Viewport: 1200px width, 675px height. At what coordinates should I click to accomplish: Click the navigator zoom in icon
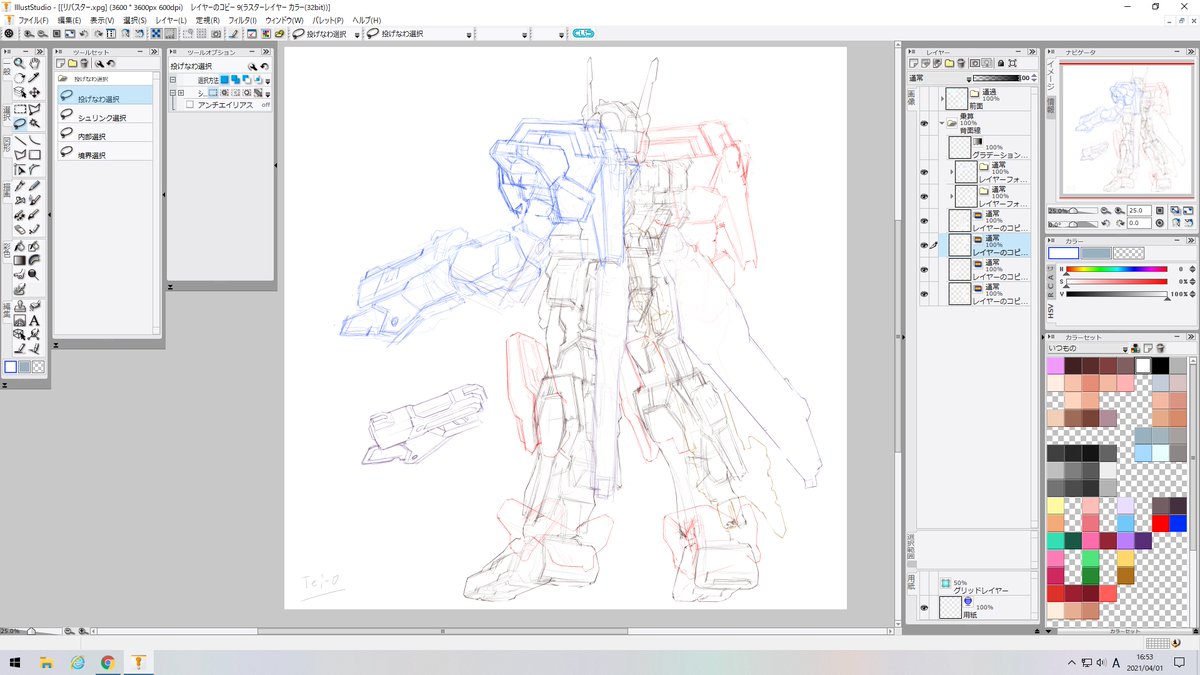1119,210
